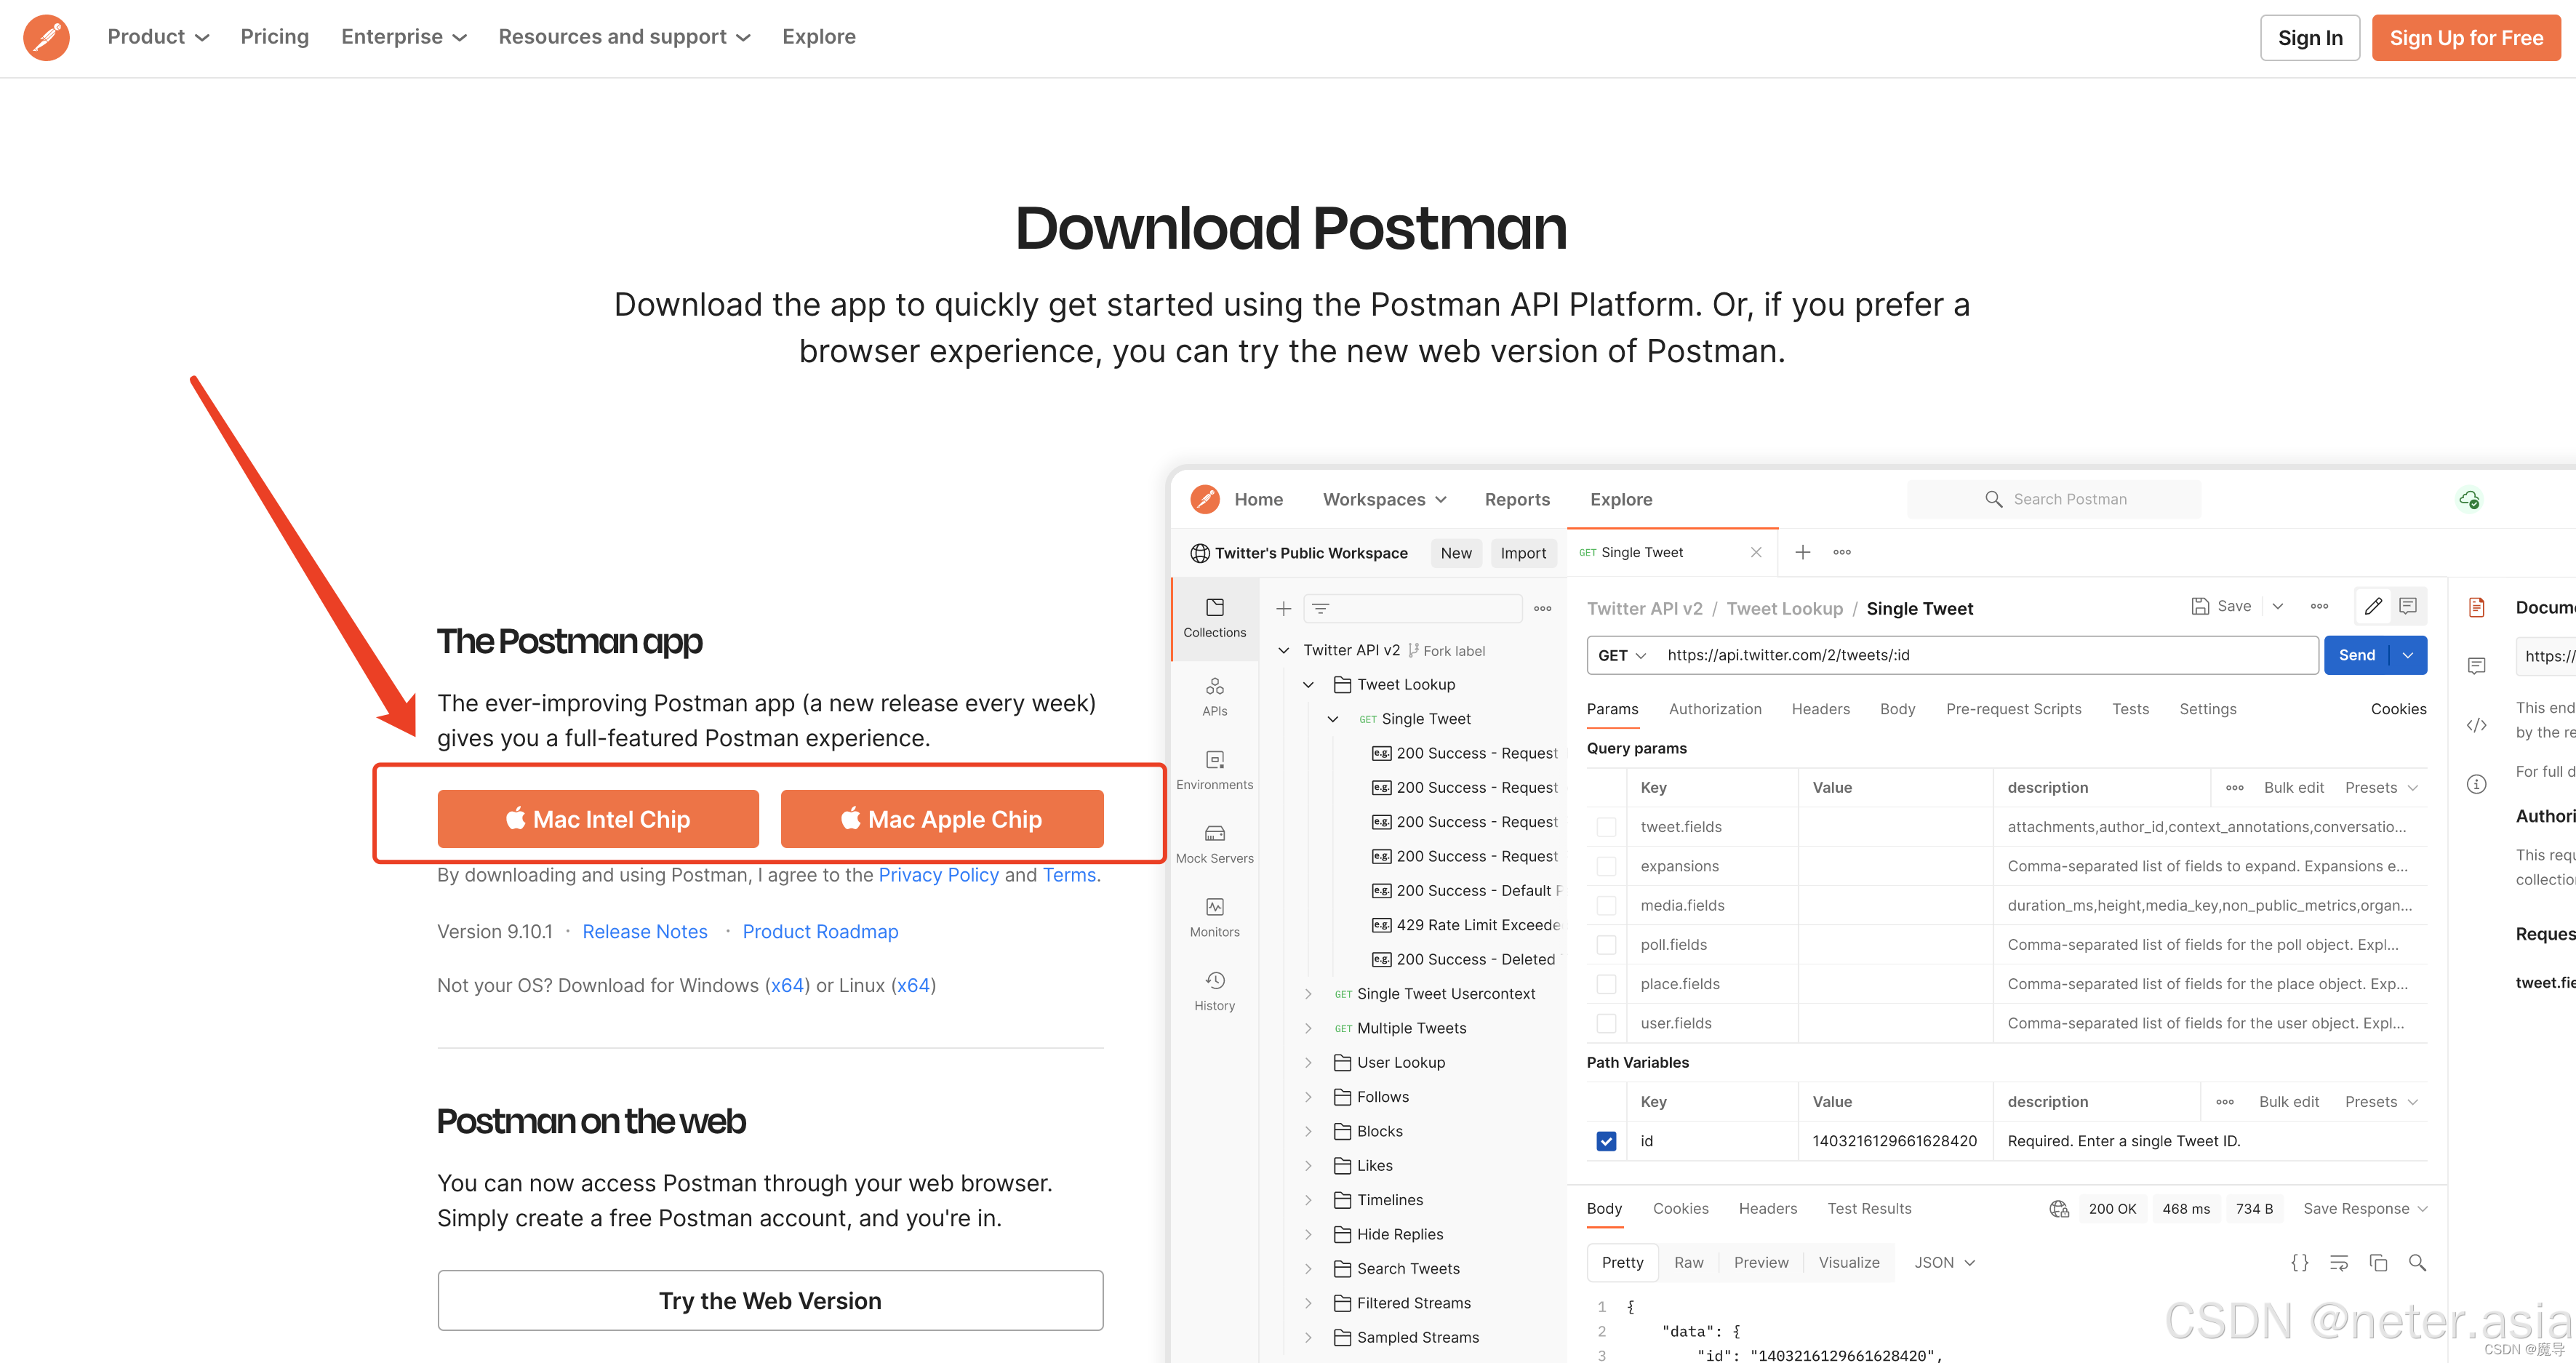Open the History sidebar panel
The image size is (2576, 1363).
1214,991
